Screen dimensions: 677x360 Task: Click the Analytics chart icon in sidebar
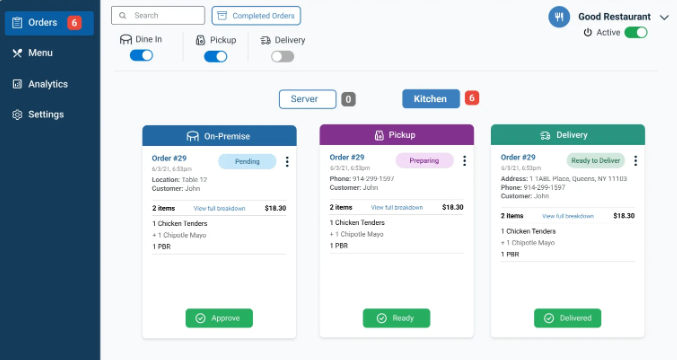(x=17, y=84)
